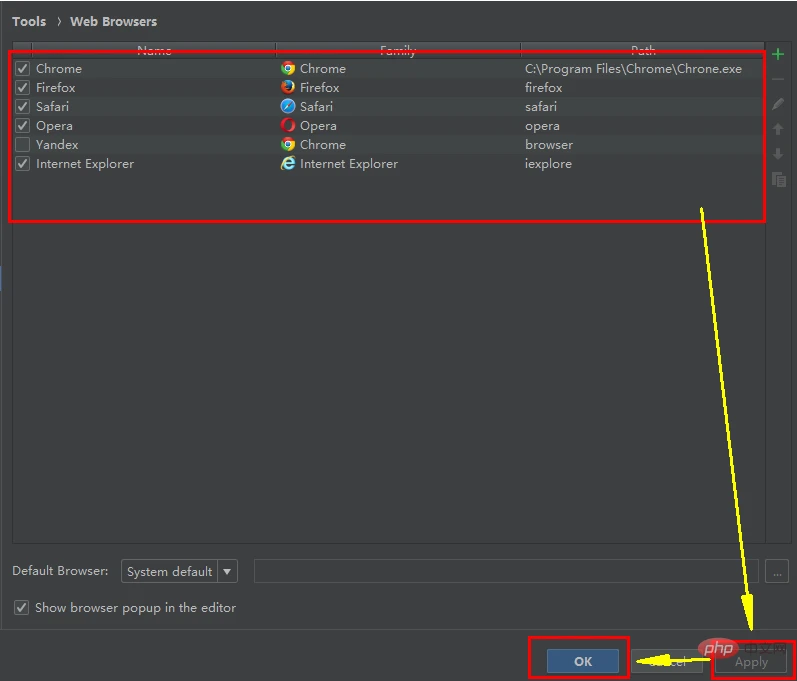Click Safari compass icon

(288, 106)
